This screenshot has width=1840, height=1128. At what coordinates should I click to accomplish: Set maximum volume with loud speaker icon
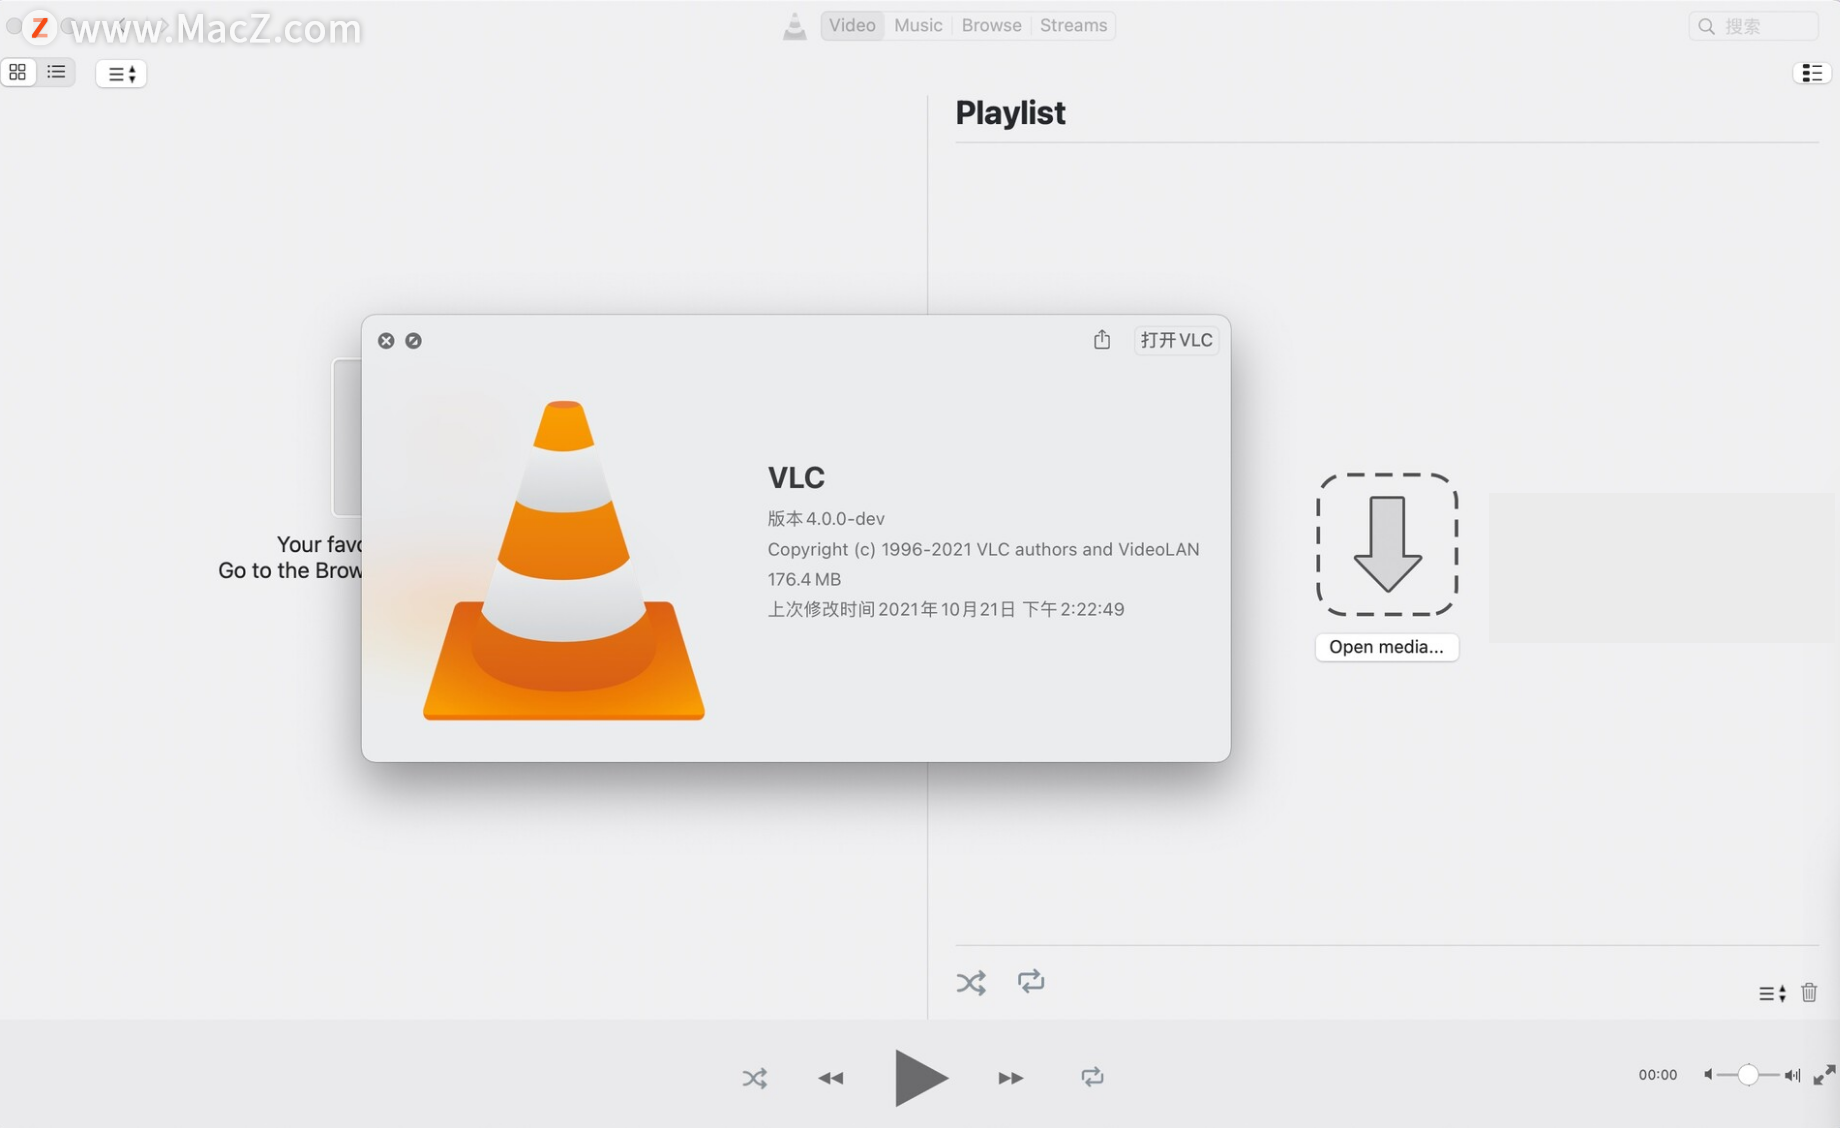(1792, 1075)
